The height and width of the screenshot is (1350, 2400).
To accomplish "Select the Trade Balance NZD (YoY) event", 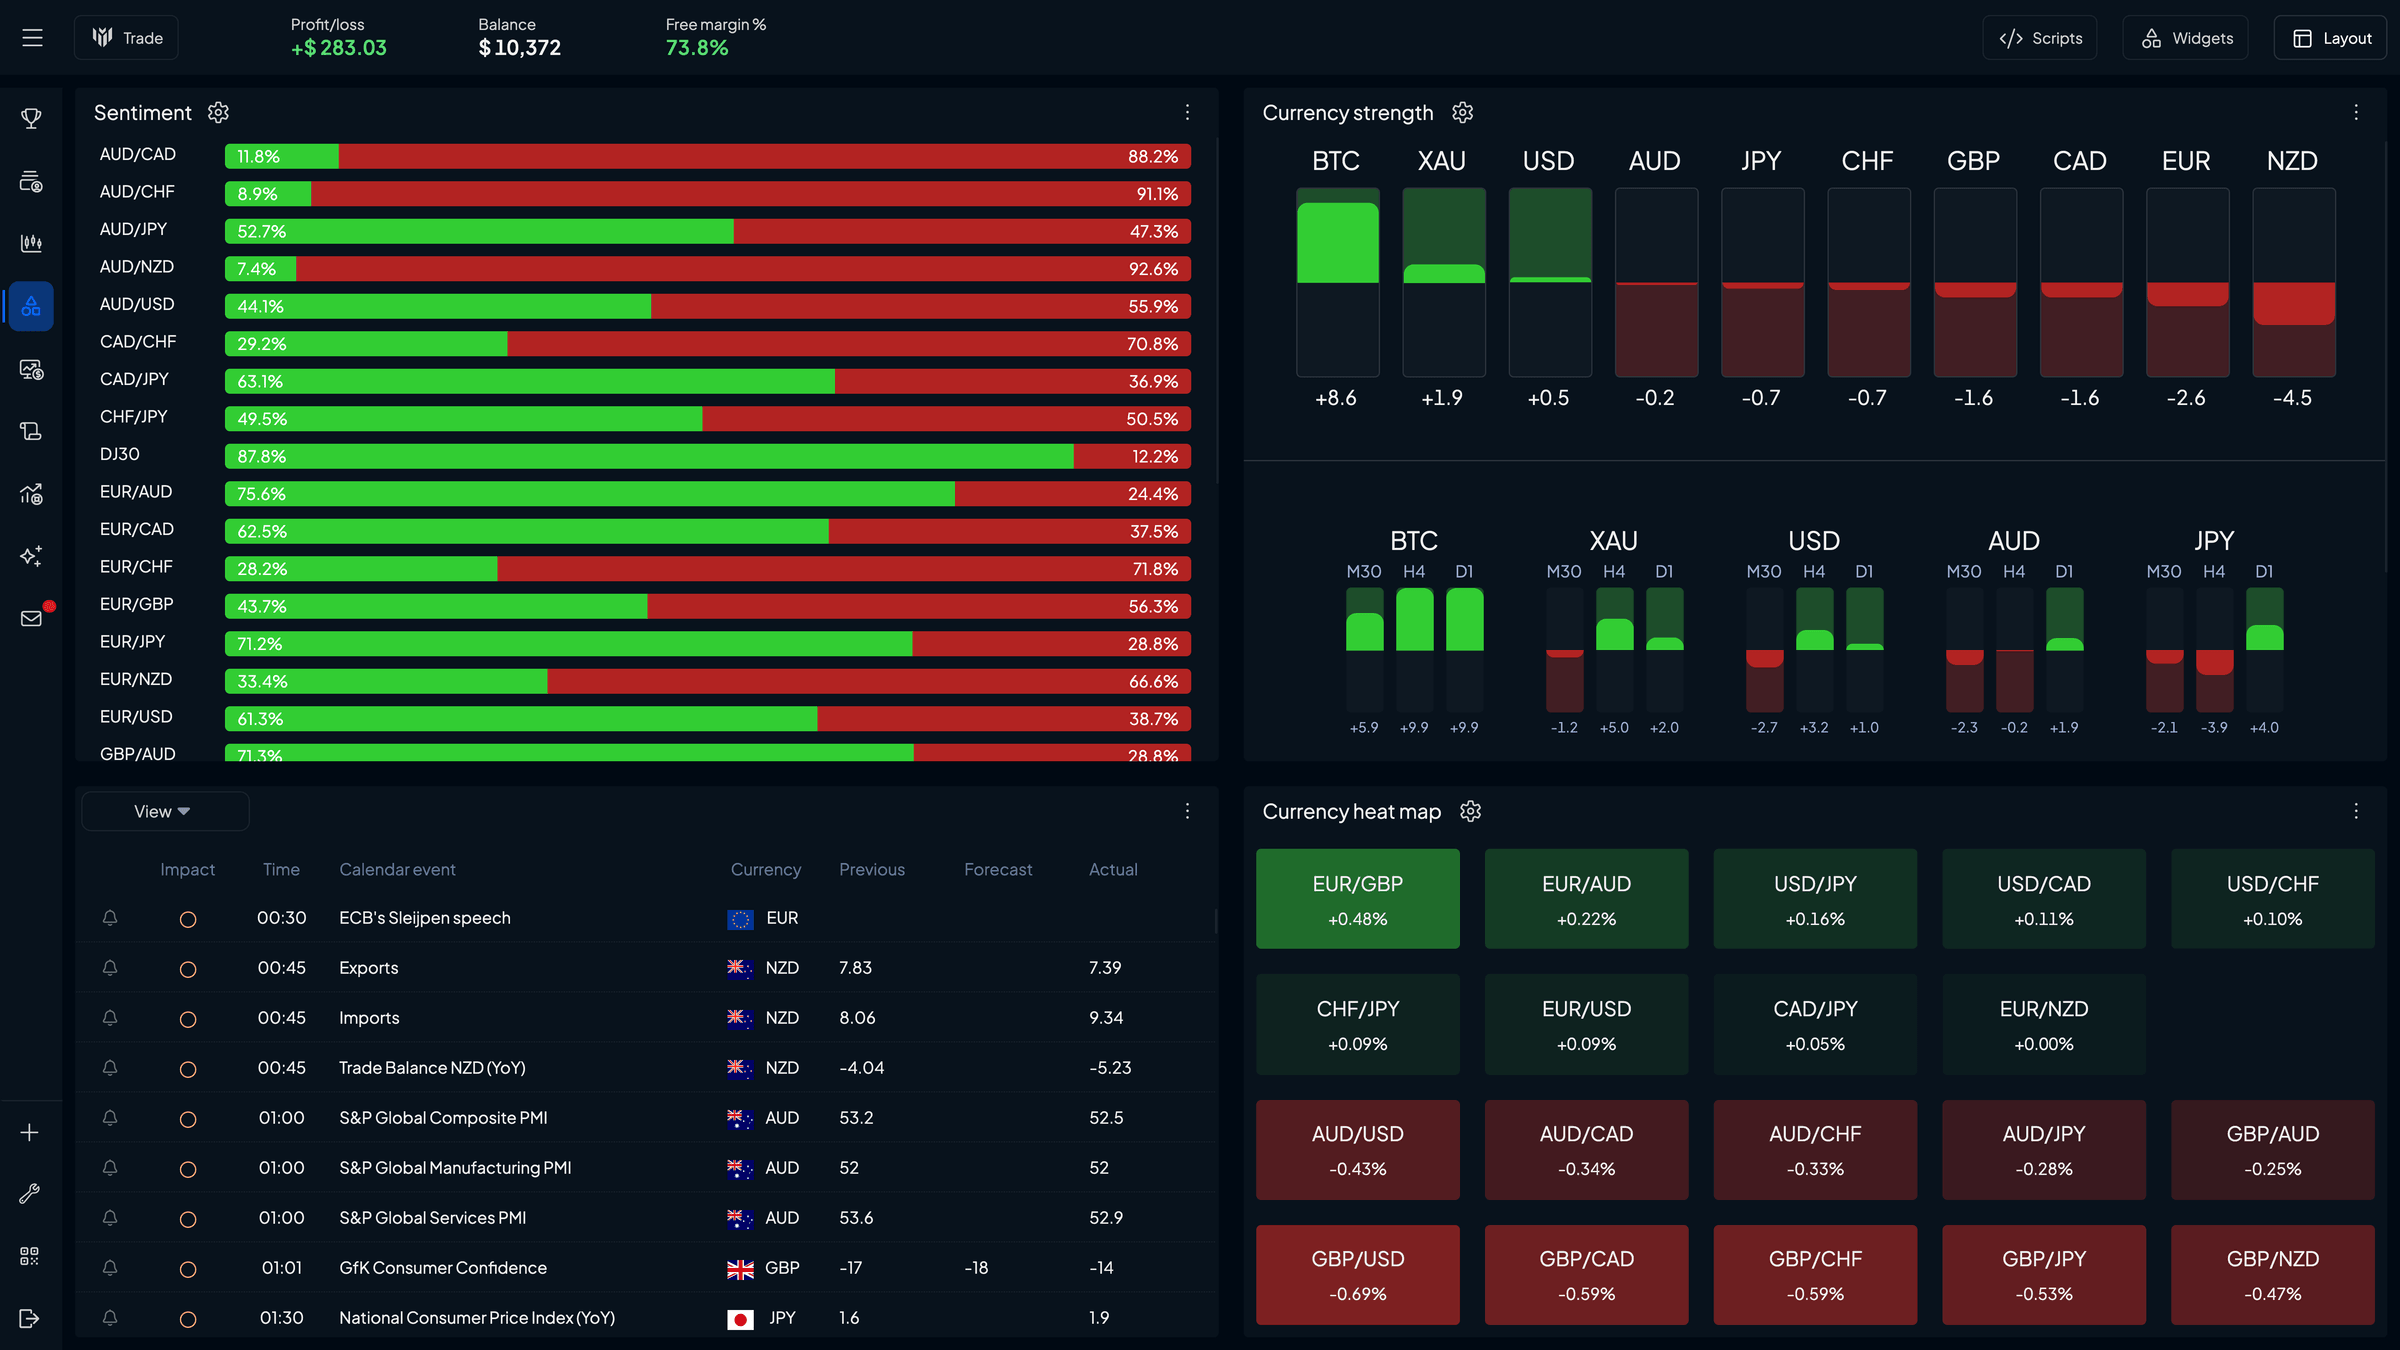I will [x=432, y=1068].
